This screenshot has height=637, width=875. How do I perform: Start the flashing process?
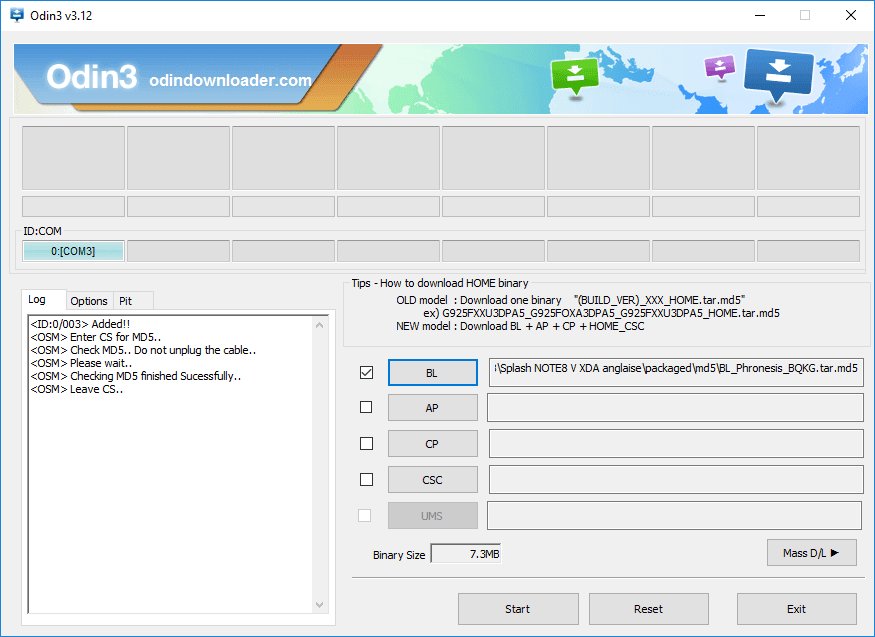pos(518,609)
